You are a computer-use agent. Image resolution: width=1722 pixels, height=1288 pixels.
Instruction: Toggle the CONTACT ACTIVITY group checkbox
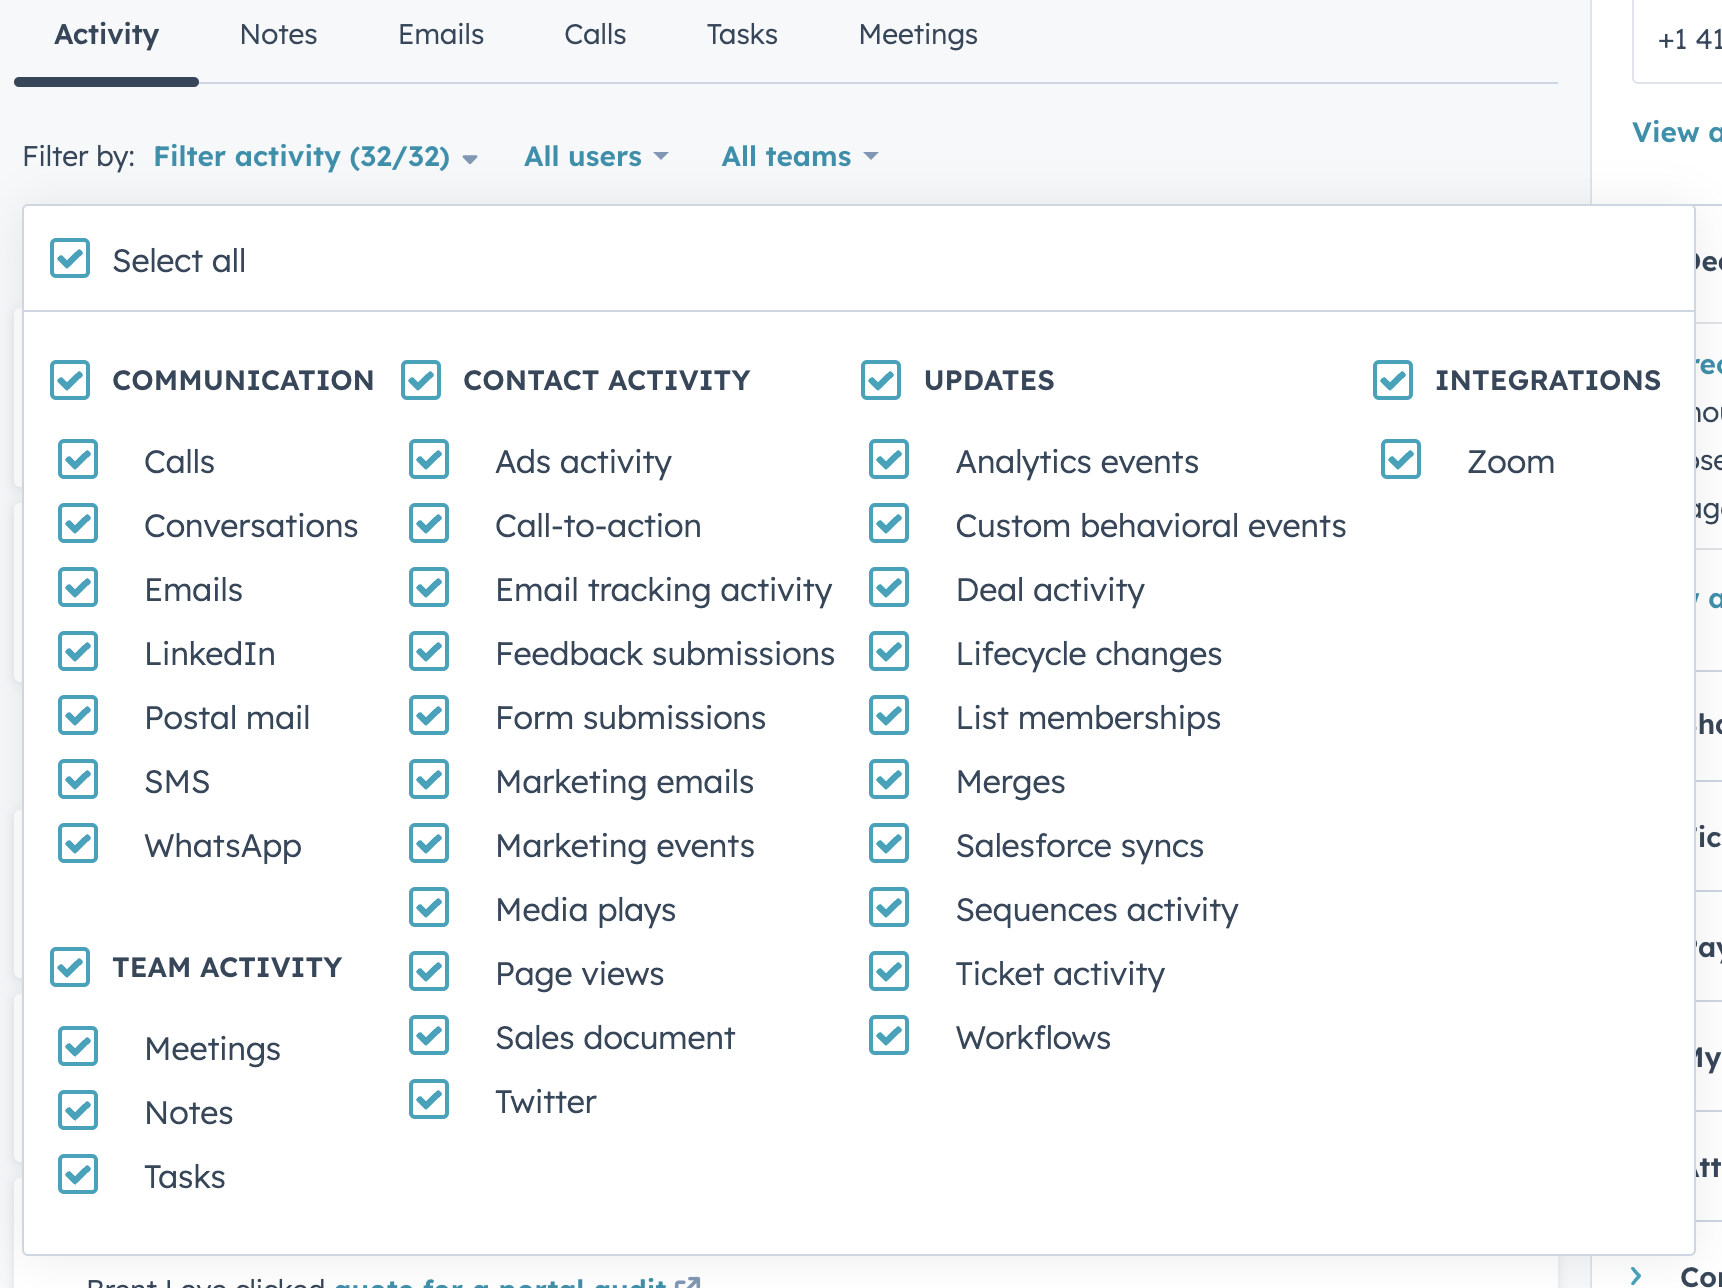click(421, 380)
